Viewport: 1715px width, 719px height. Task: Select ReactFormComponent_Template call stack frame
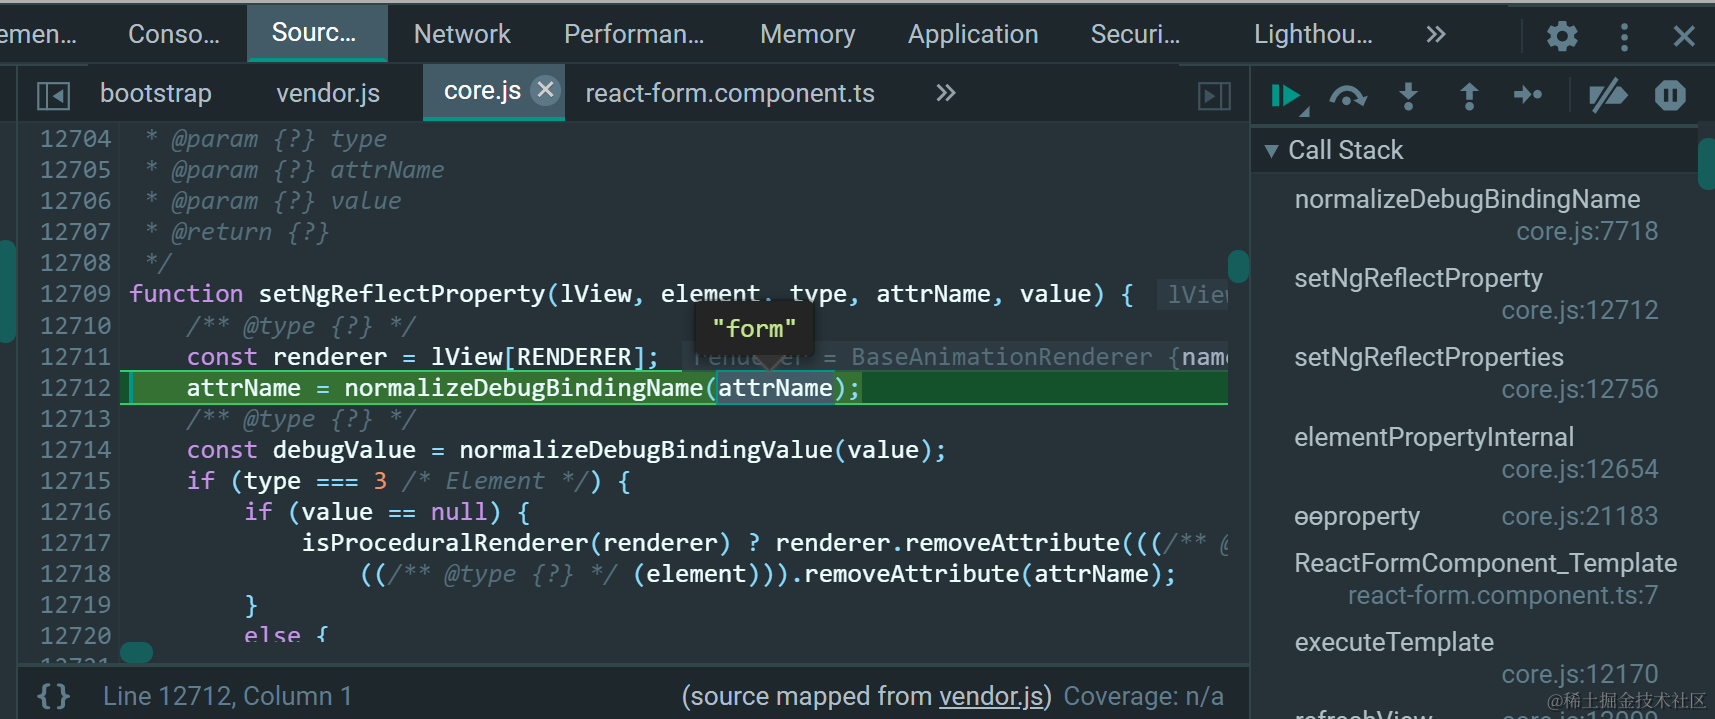1476,579
